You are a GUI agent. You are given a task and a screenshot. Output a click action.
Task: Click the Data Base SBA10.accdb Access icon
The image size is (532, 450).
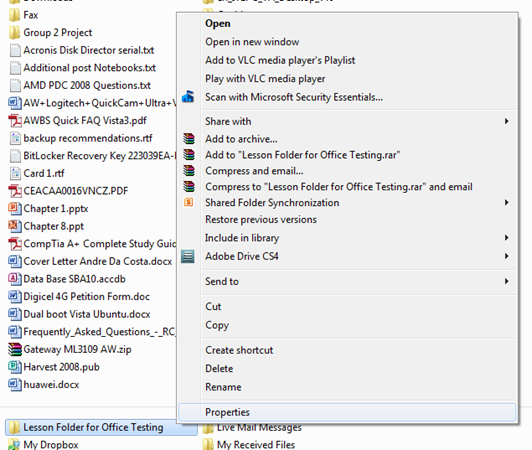[x=15, y=279]
